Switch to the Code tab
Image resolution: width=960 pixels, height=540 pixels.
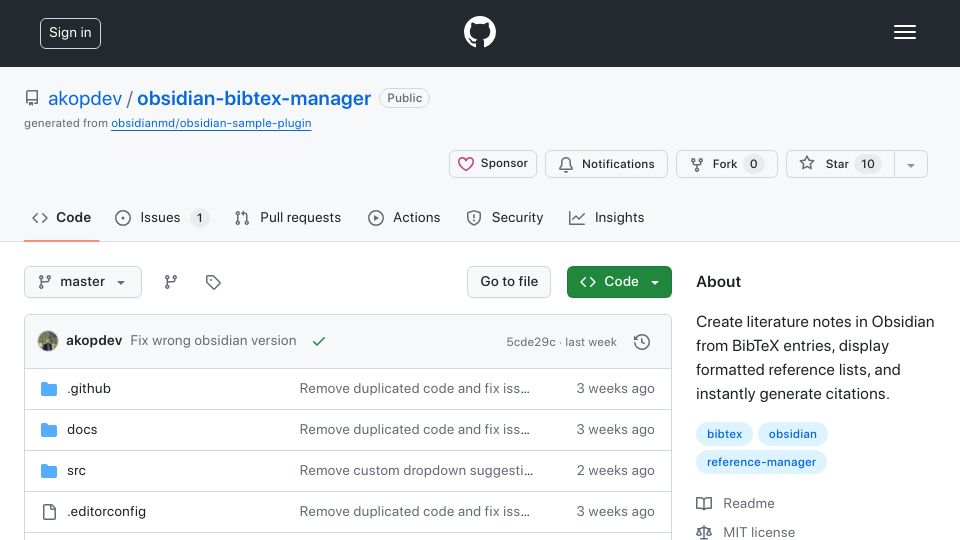(x=61, y=218)
